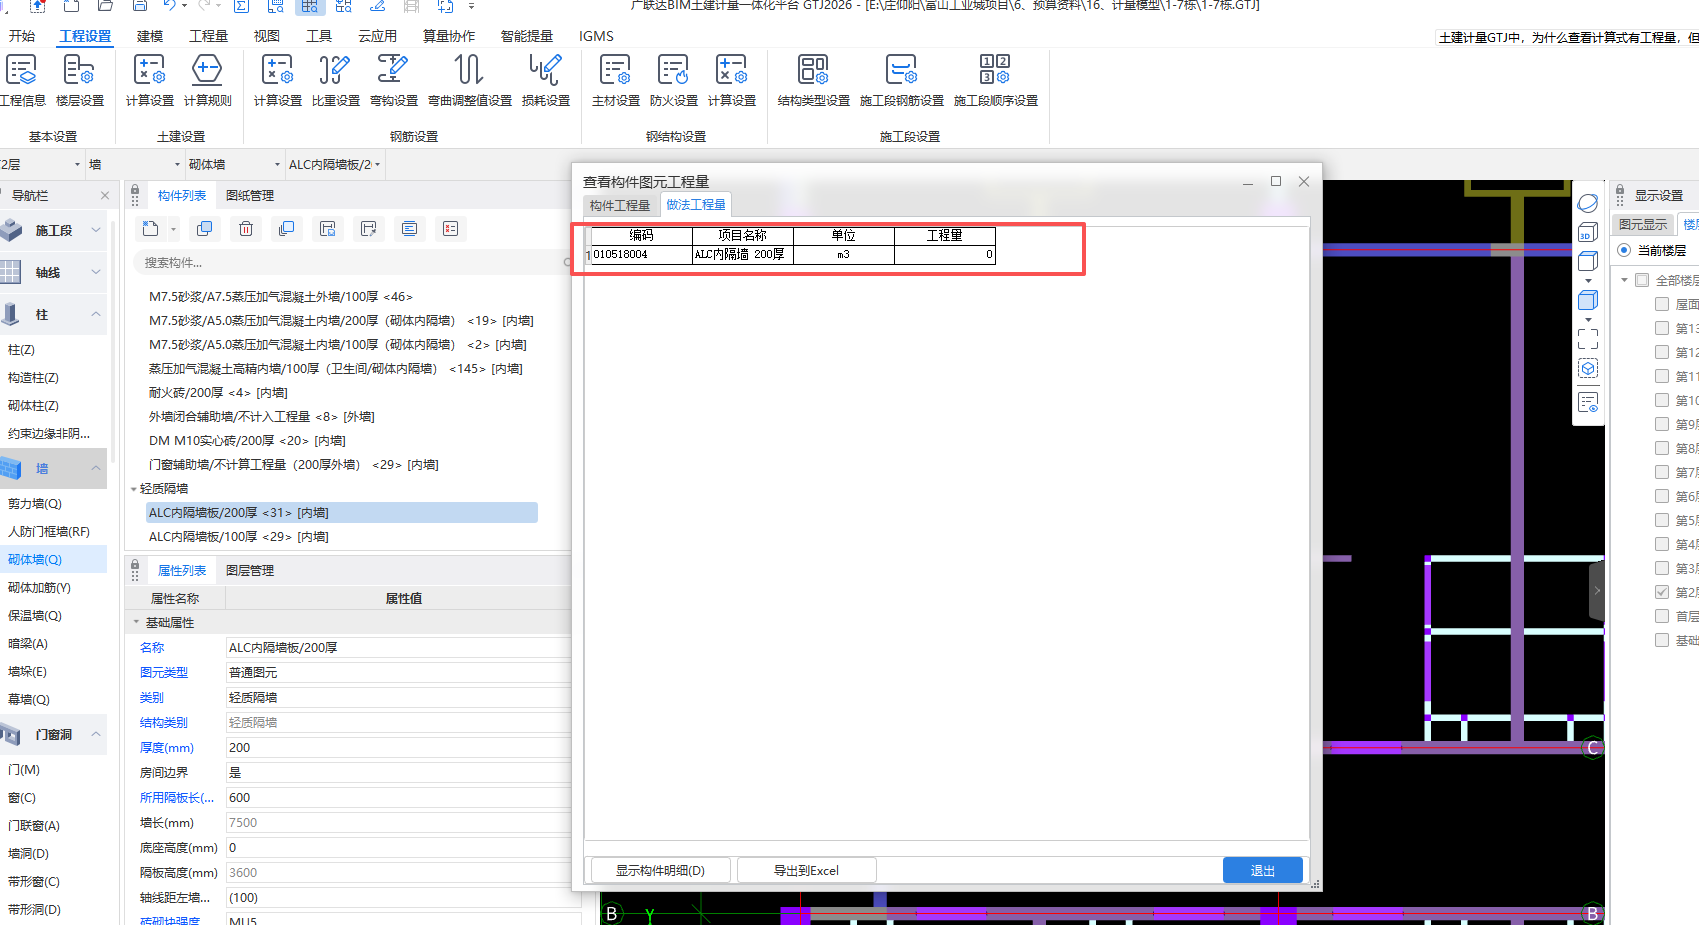
Task: Open 损耗设置 loss settings
Action: tap(546, 80)
